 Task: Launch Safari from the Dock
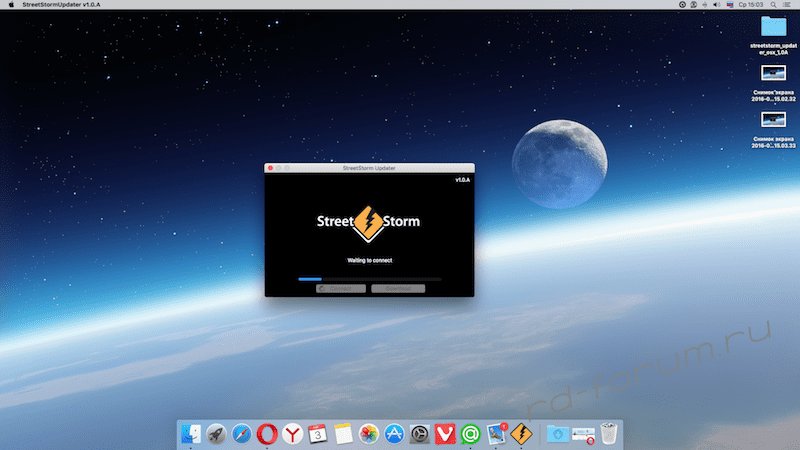coord(241,434)
